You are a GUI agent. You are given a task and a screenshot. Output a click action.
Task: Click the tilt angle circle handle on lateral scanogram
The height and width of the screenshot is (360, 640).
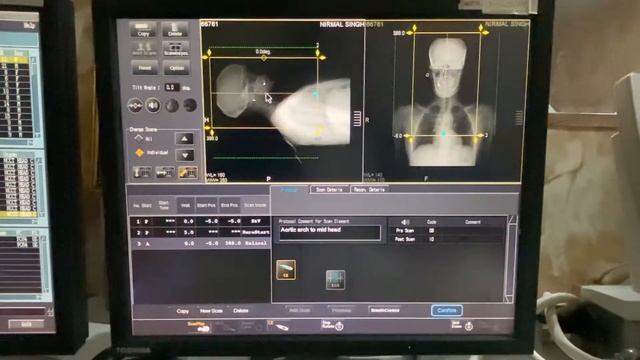264,58
